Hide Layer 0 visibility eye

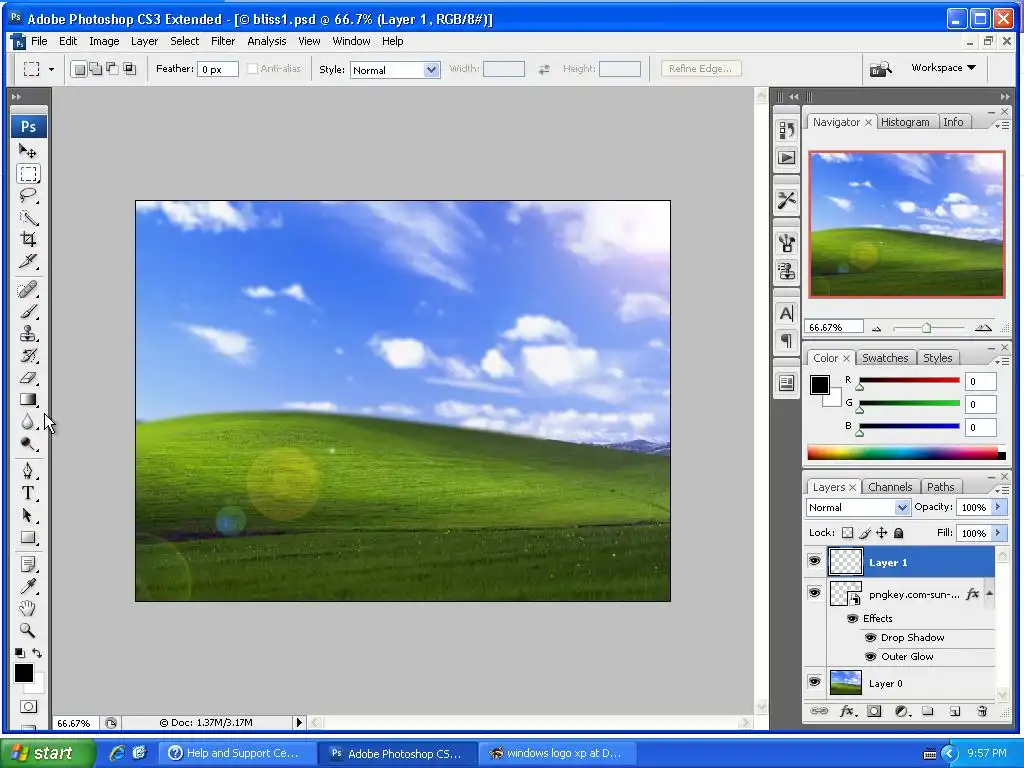814,682
